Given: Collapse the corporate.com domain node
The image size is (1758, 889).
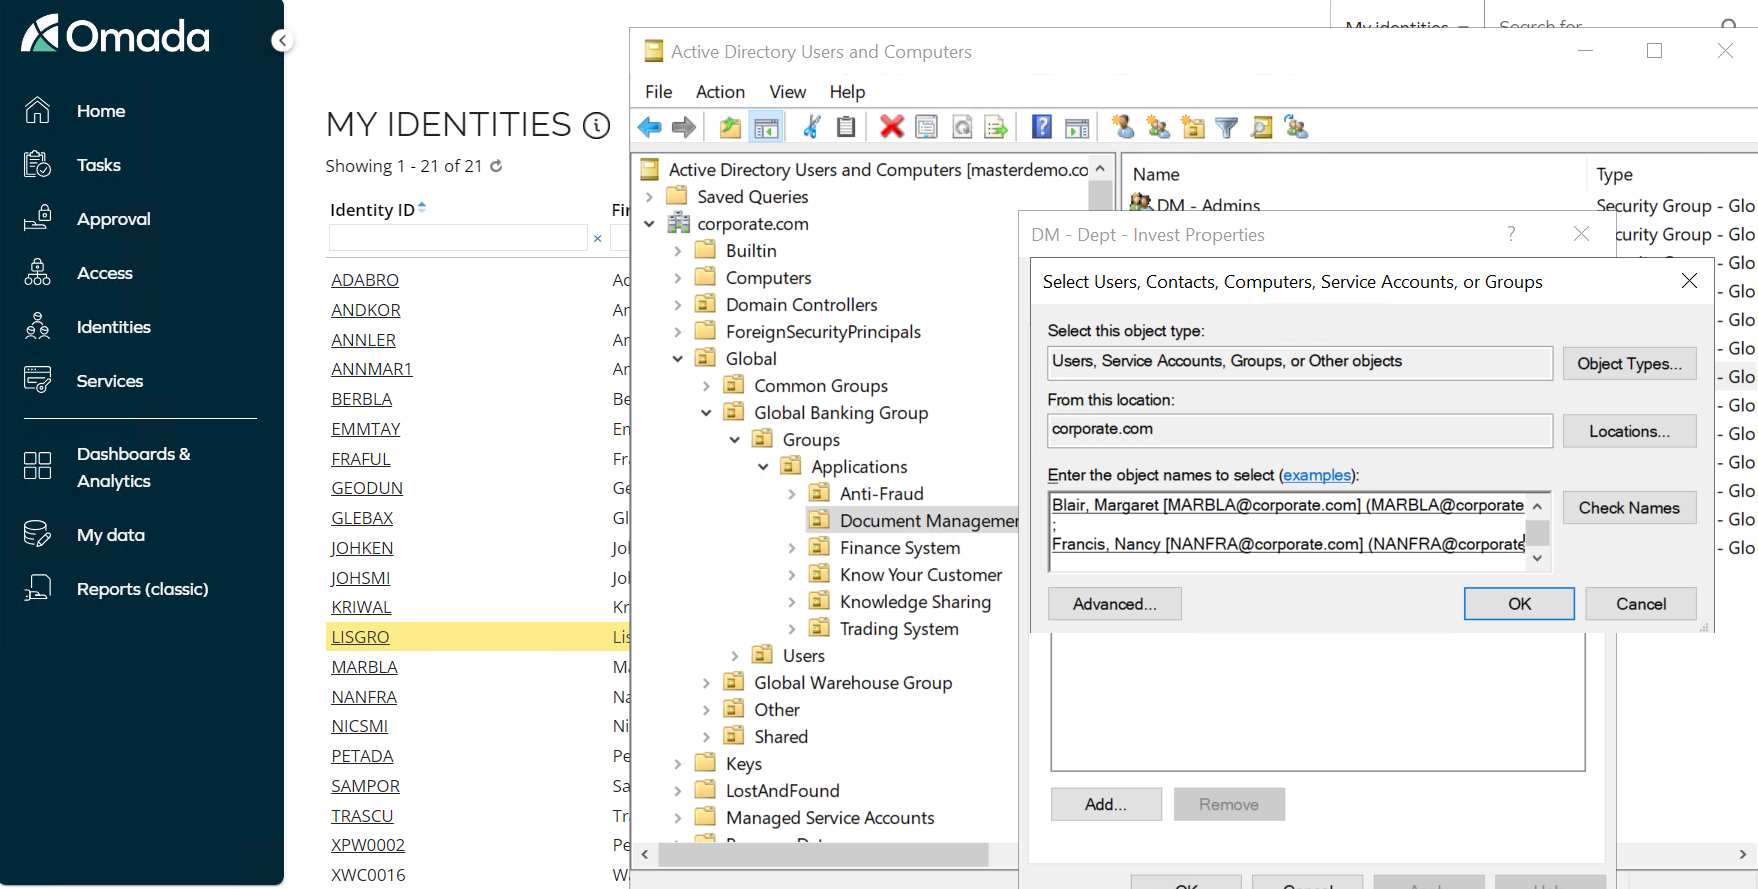Looking at the screenshot, I should (x=649, y=224).
